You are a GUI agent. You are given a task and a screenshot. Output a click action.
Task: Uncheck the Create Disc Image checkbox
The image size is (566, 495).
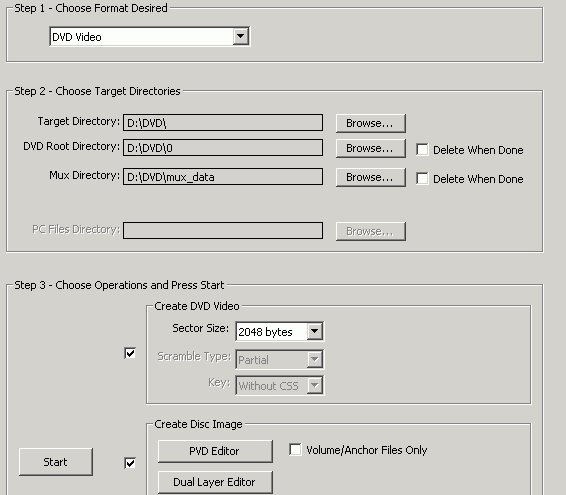(x=130, y=463)
